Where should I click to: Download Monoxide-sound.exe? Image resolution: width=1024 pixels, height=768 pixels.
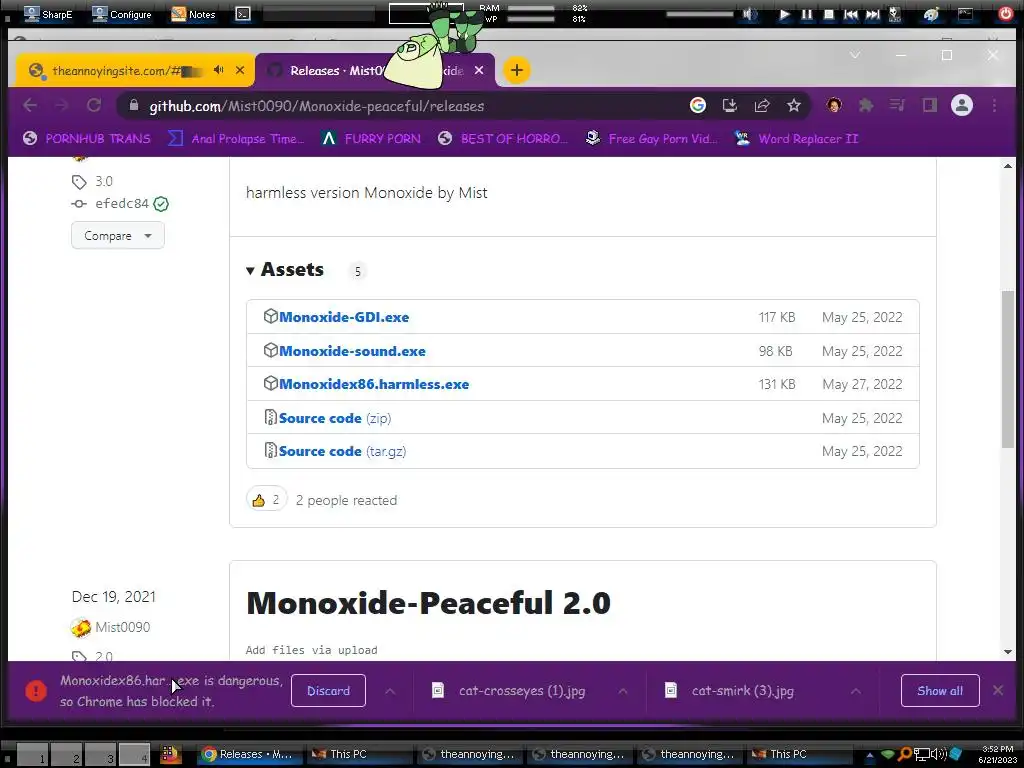click(x=352, y=351)
